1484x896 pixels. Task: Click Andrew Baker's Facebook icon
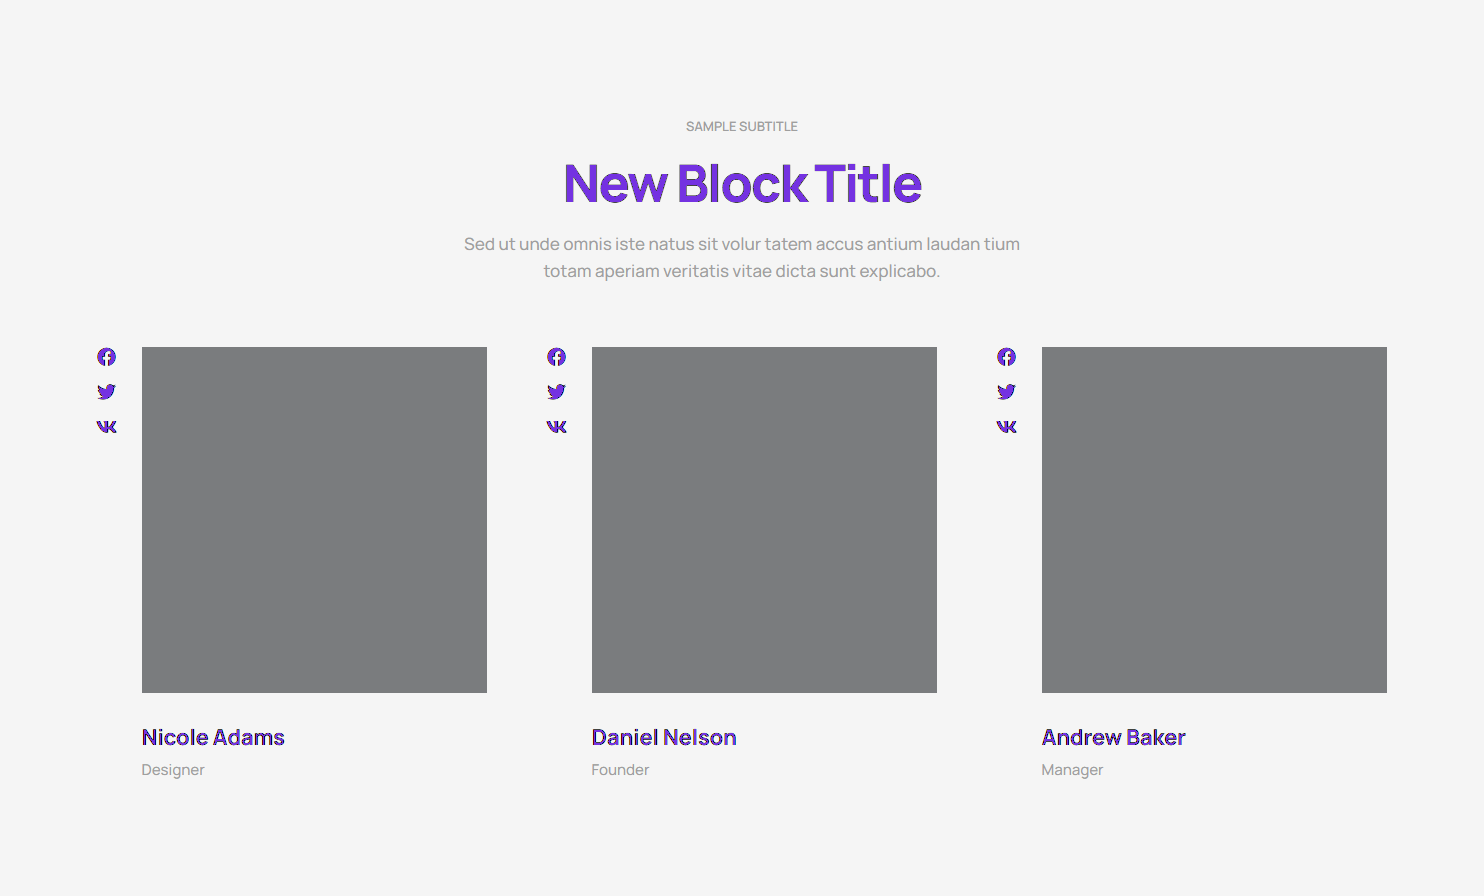(x=1006, y=357)
